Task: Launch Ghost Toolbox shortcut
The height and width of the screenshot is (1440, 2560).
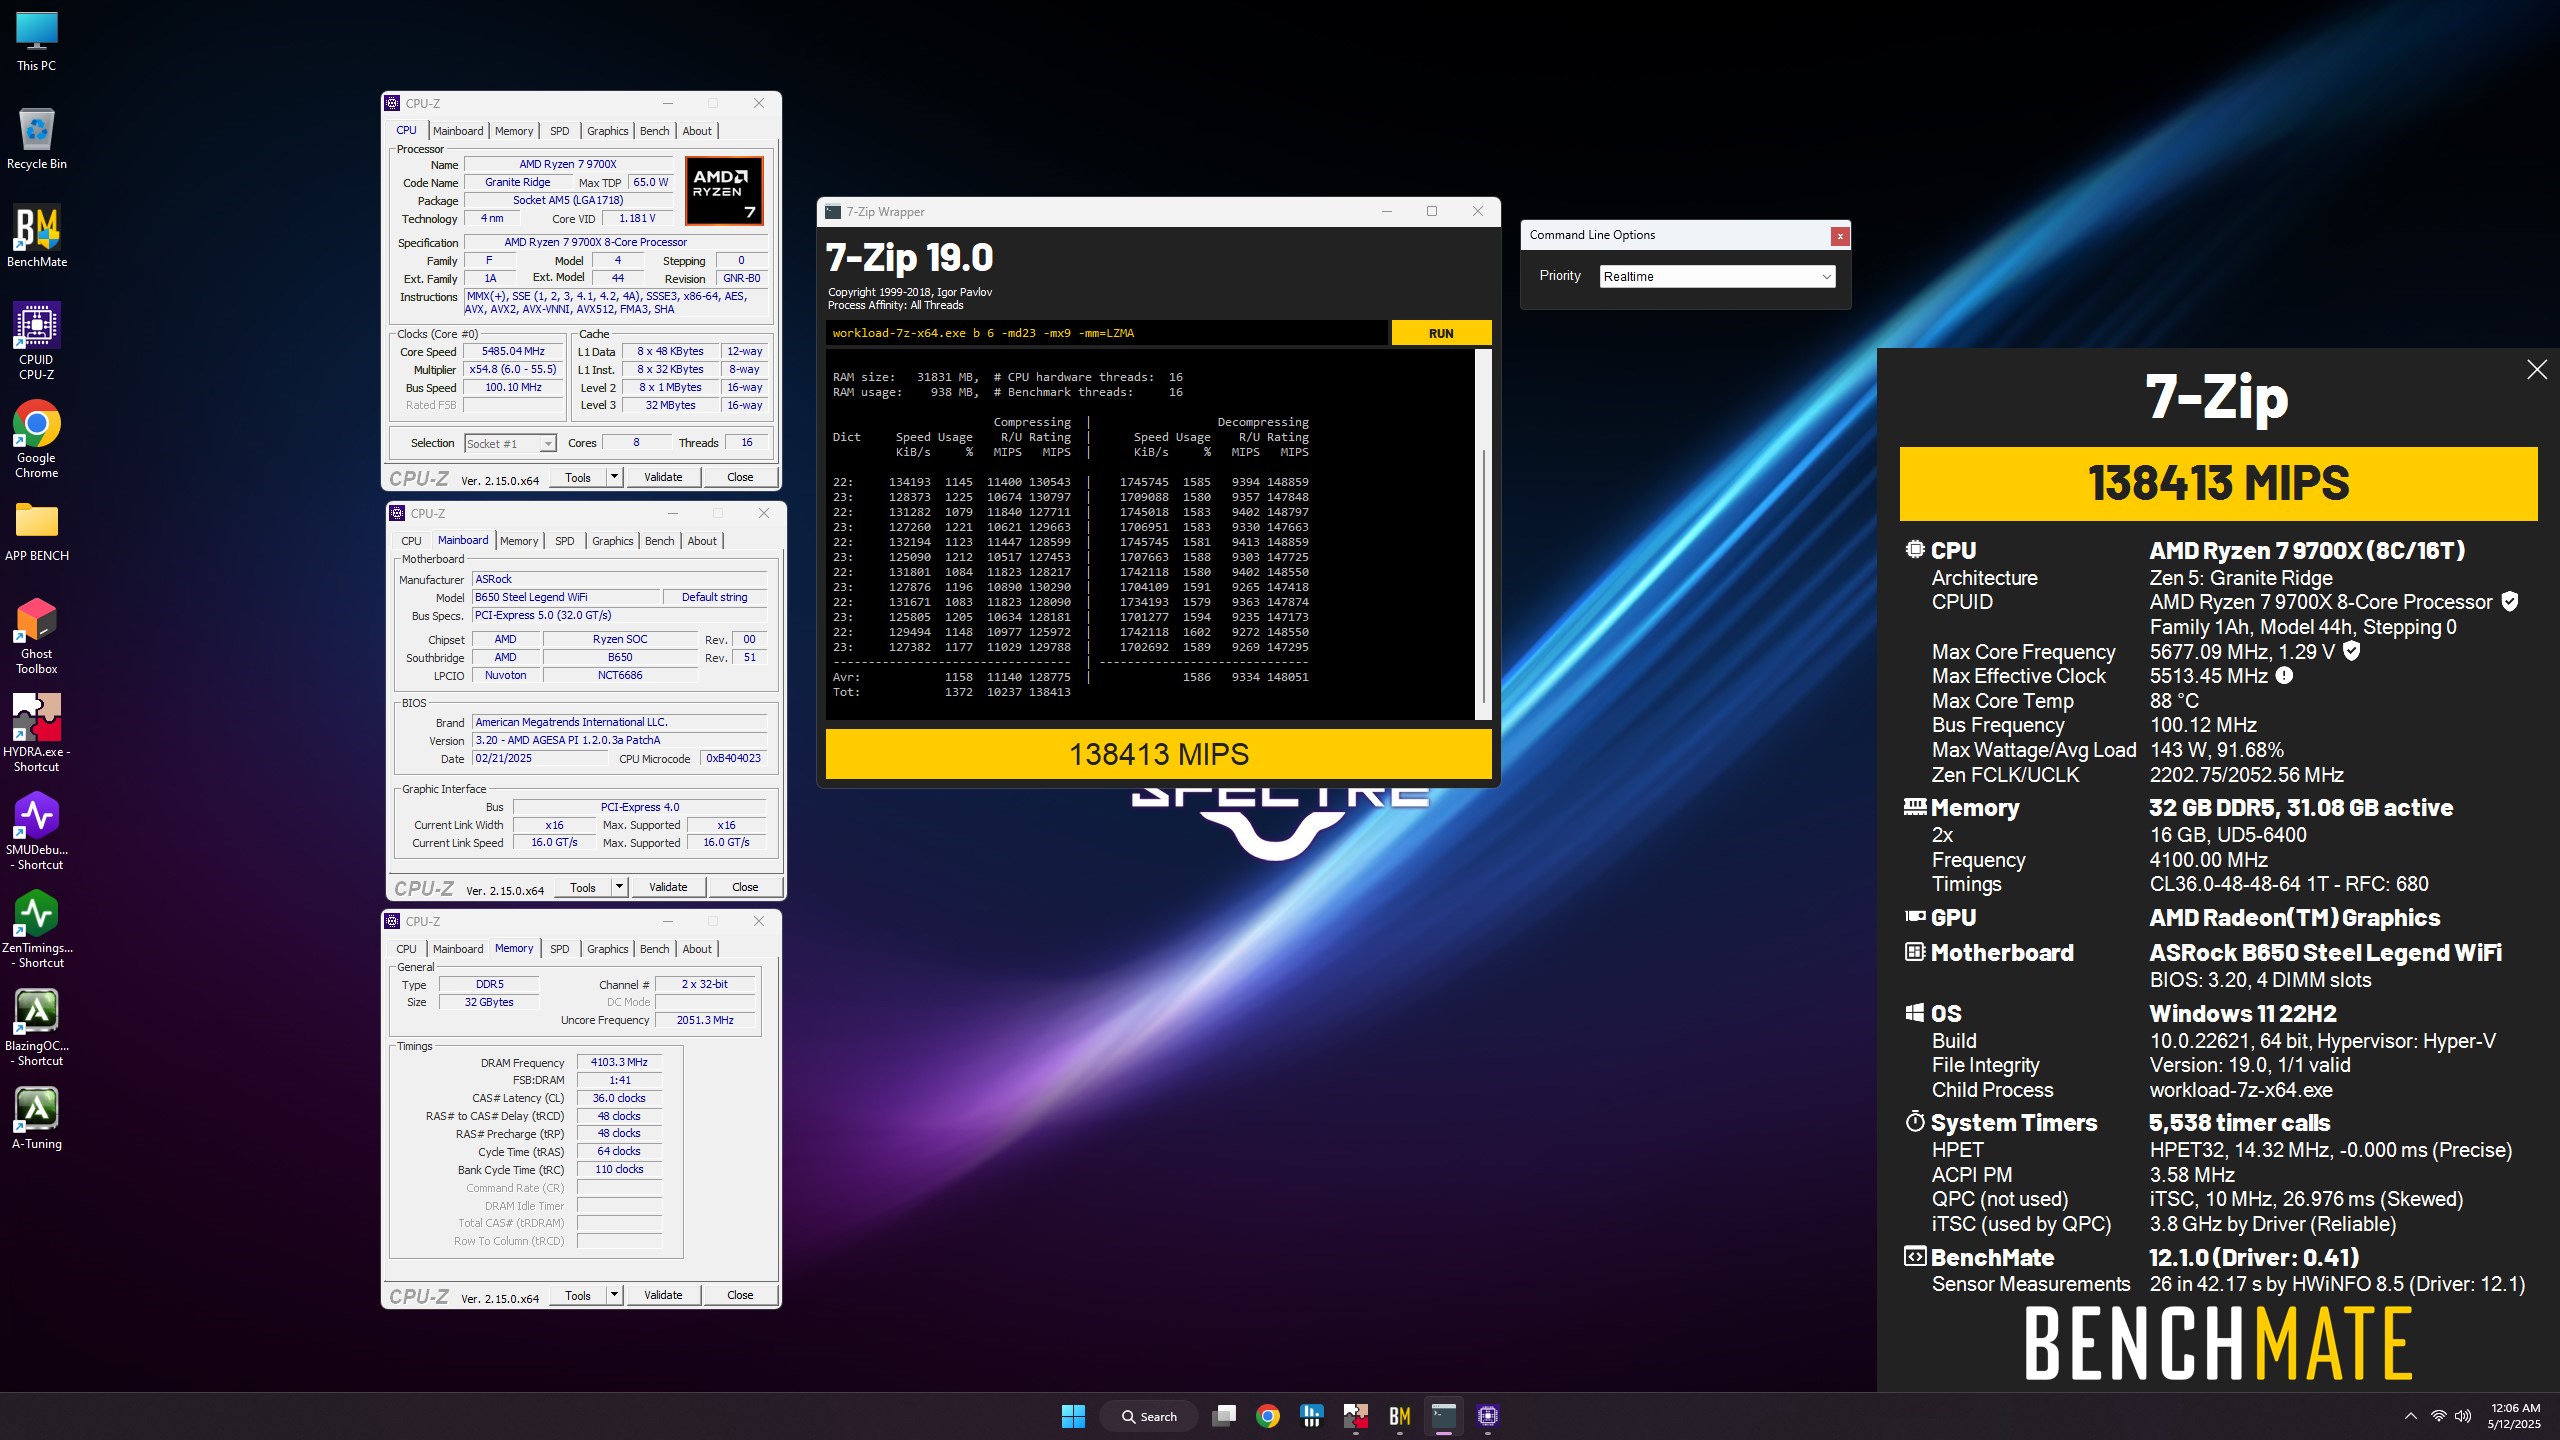Action: click(37, 636)
